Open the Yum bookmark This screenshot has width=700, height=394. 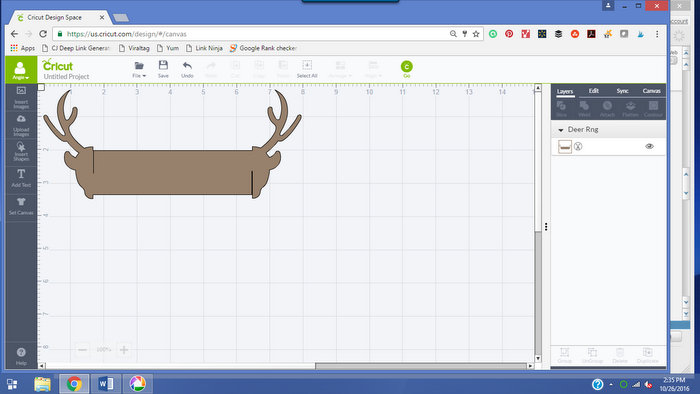[x=168, y=48]
